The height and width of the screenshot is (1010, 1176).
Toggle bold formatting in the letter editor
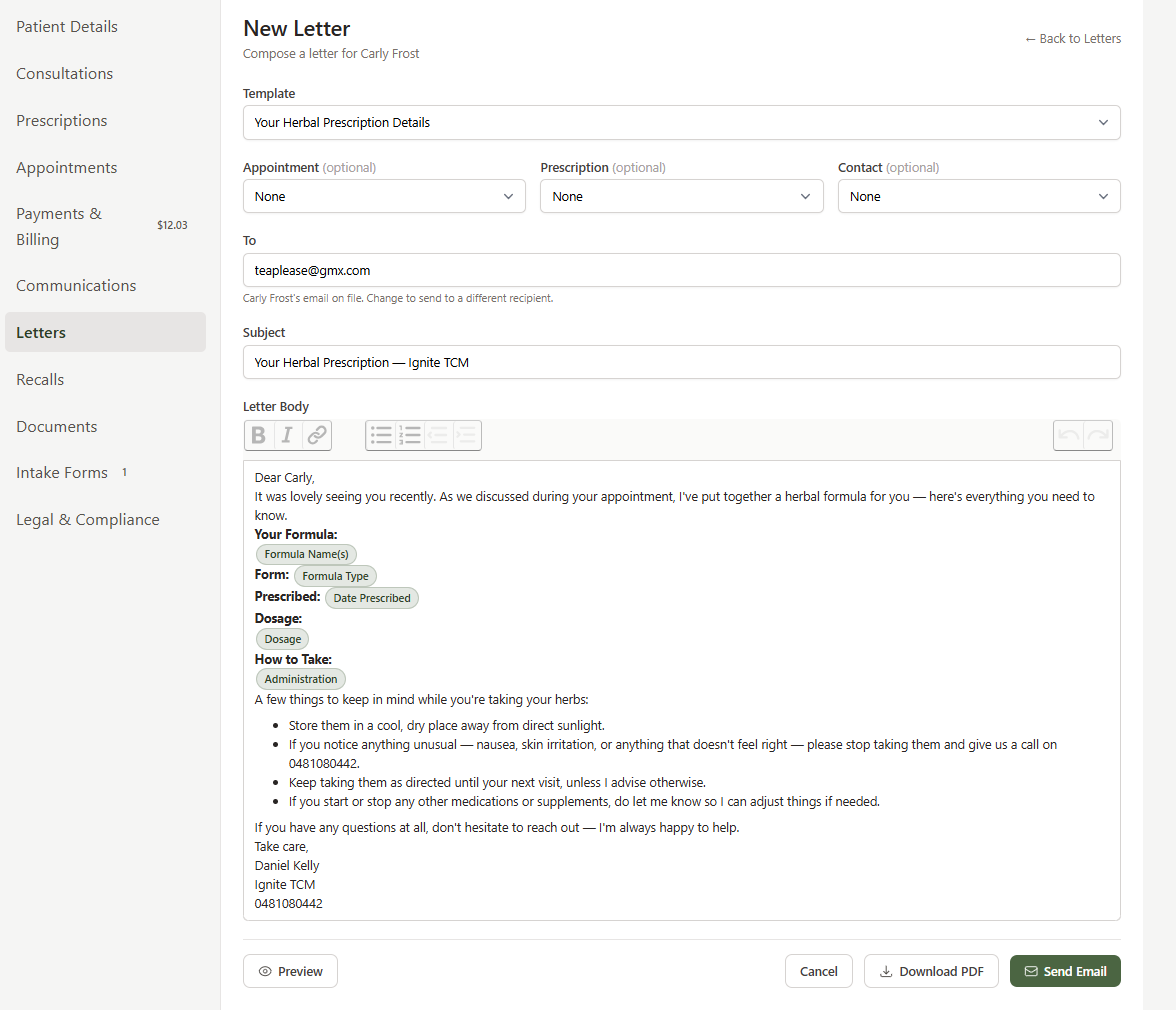258,435
